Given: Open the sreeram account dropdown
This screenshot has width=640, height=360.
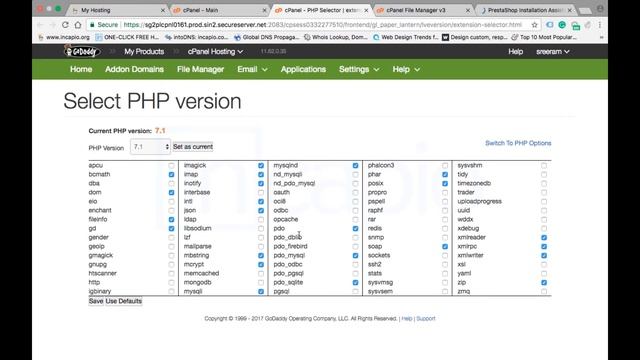Looking at the screenshot, I should point(552,52).
